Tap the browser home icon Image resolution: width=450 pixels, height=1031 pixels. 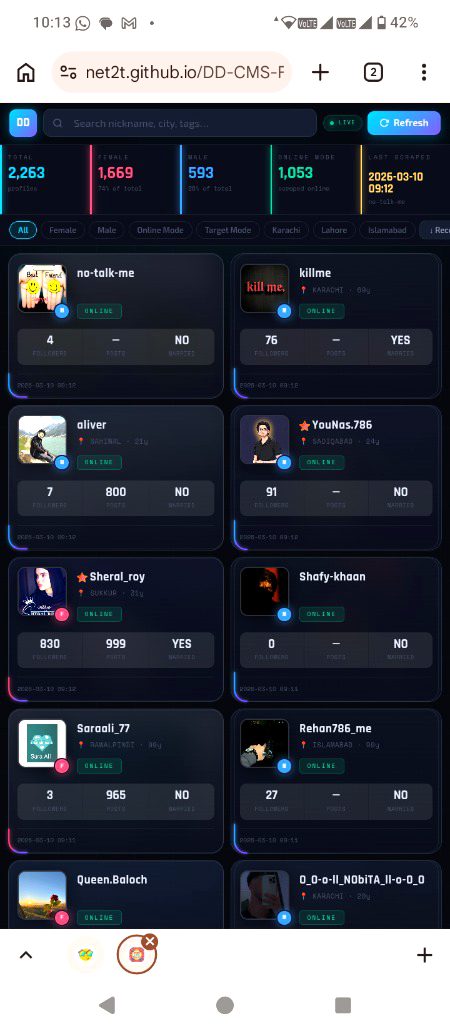[26, 72]
